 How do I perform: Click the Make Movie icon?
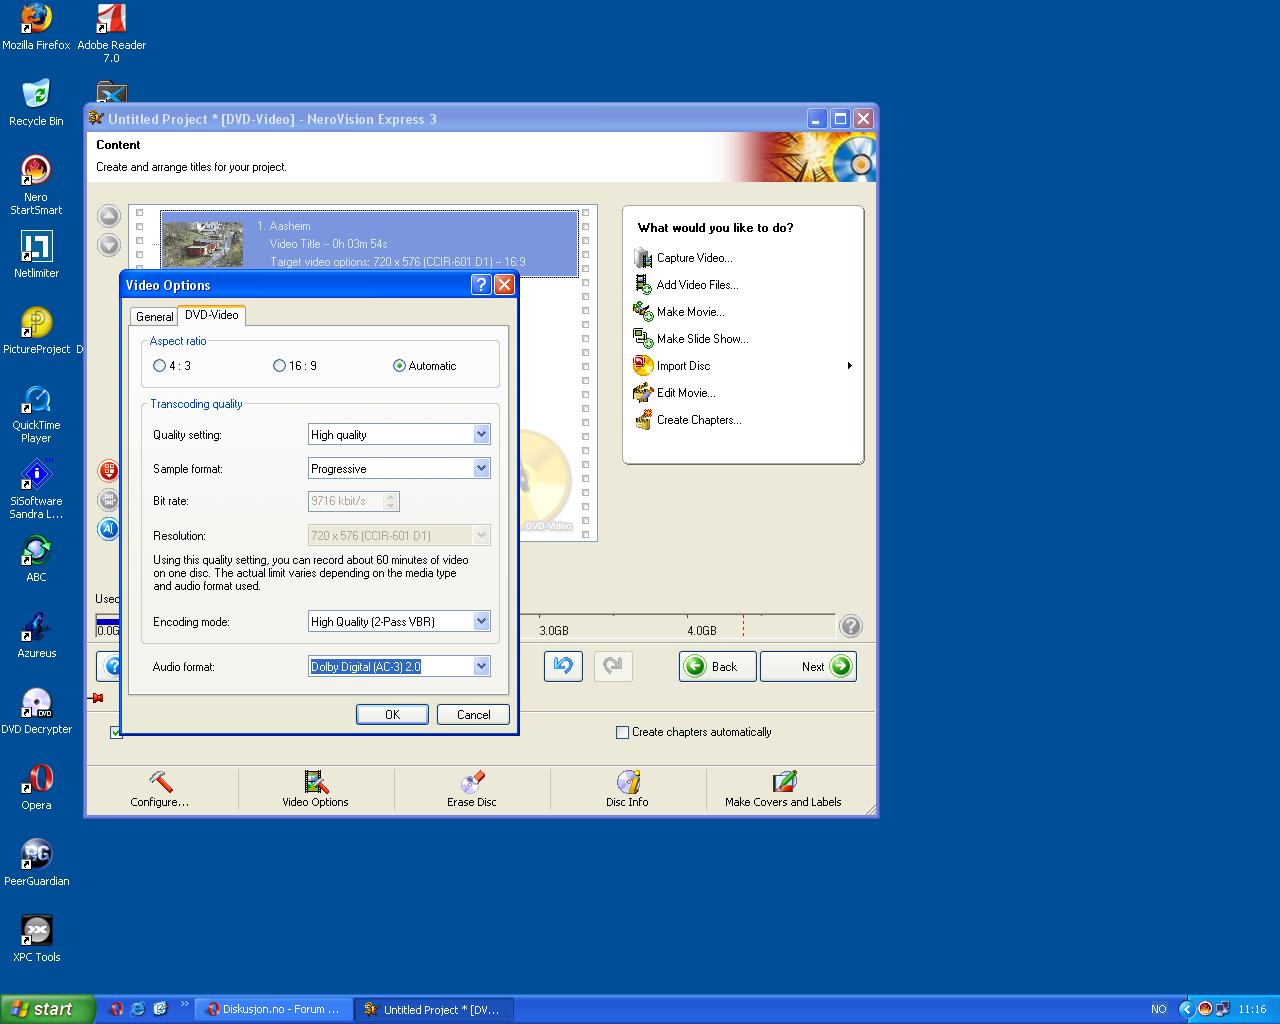(x=643, y=312)
